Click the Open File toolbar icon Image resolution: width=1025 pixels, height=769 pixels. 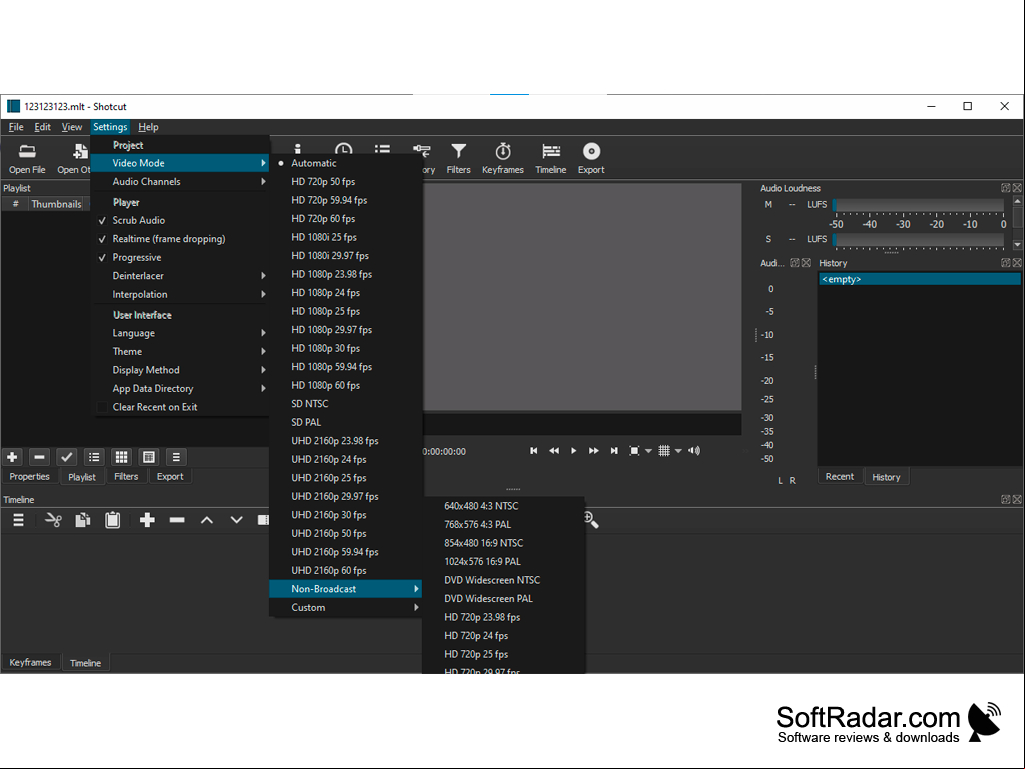click(27, 159)
